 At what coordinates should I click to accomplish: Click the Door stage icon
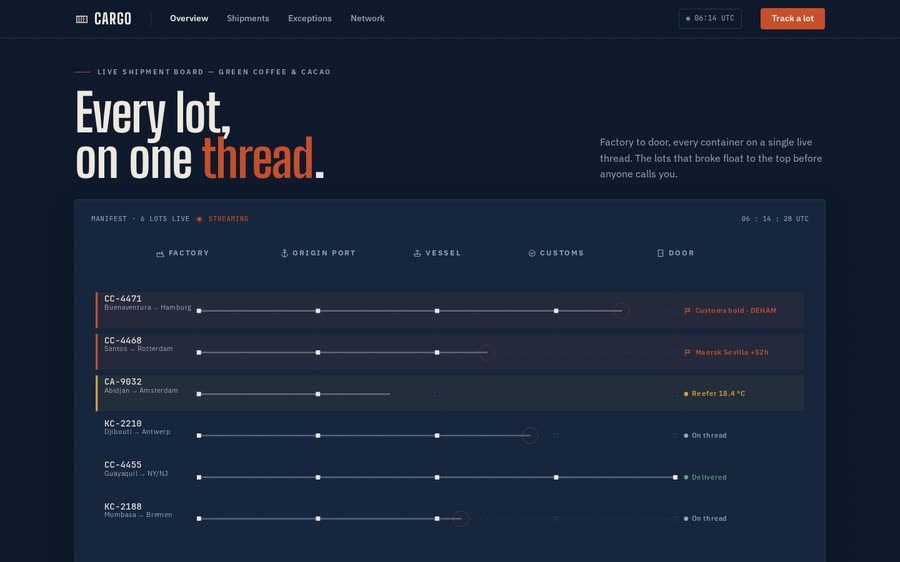coord(660,253)
